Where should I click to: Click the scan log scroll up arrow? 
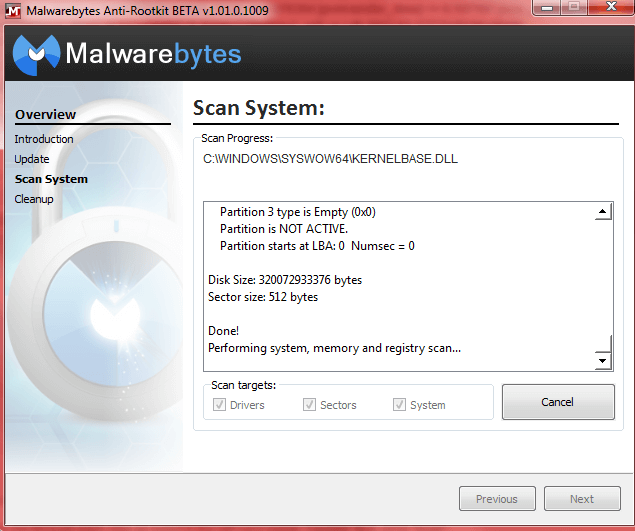click(603, 211)
